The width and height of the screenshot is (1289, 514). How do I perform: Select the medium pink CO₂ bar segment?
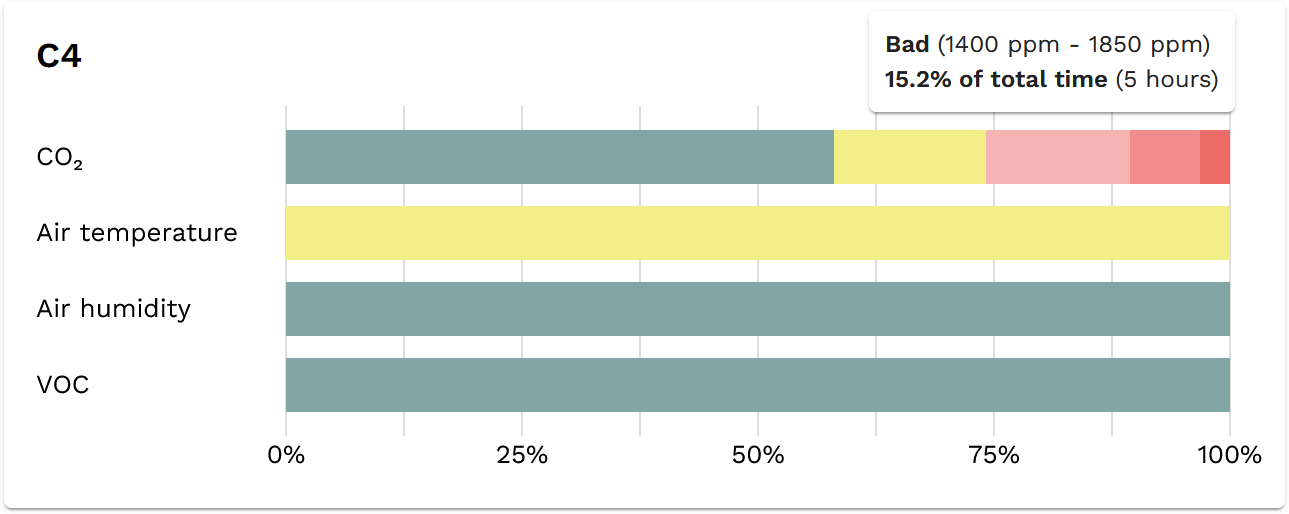click(x=1164, y=157)
